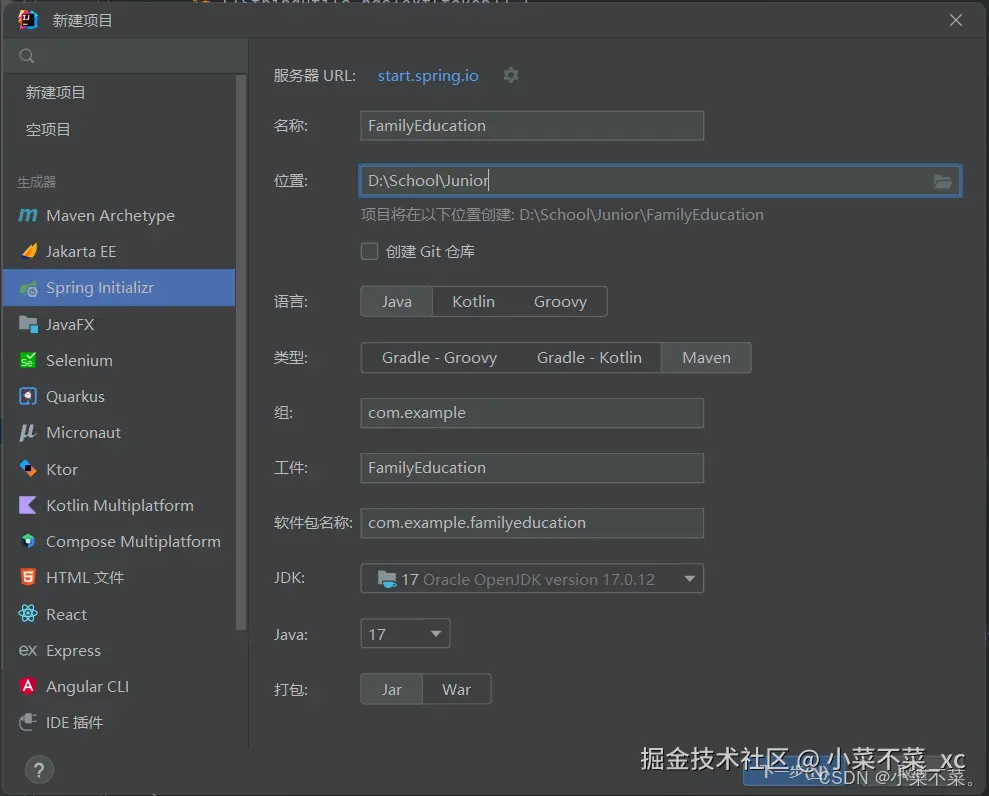Open the start.spring.io server link
This screenshot has width=989, height=796.
[x=428, y=76]
